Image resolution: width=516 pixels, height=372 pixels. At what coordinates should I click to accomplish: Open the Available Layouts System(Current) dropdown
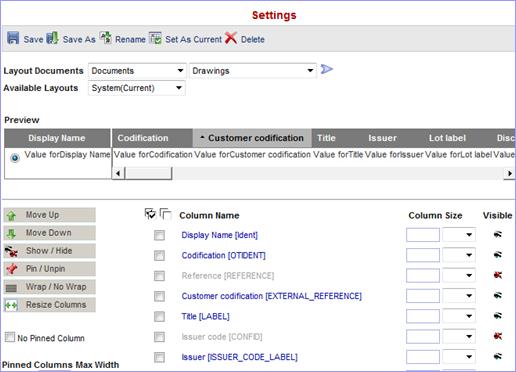click(x=137, y=88)
